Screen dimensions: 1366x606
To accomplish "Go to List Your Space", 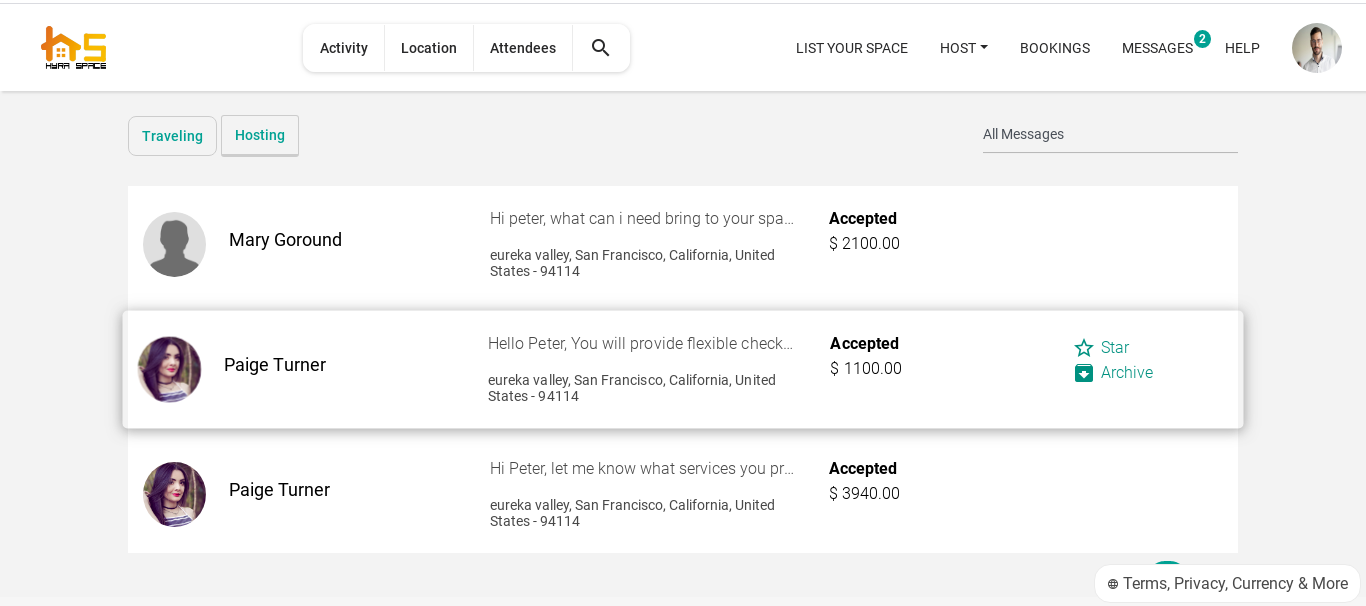I will click(852, 48).
